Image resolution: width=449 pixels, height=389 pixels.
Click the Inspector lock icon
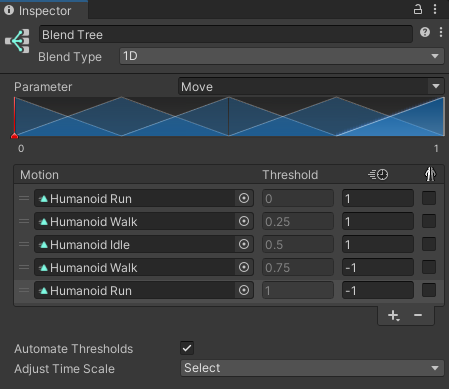click(x=418, y=9)
